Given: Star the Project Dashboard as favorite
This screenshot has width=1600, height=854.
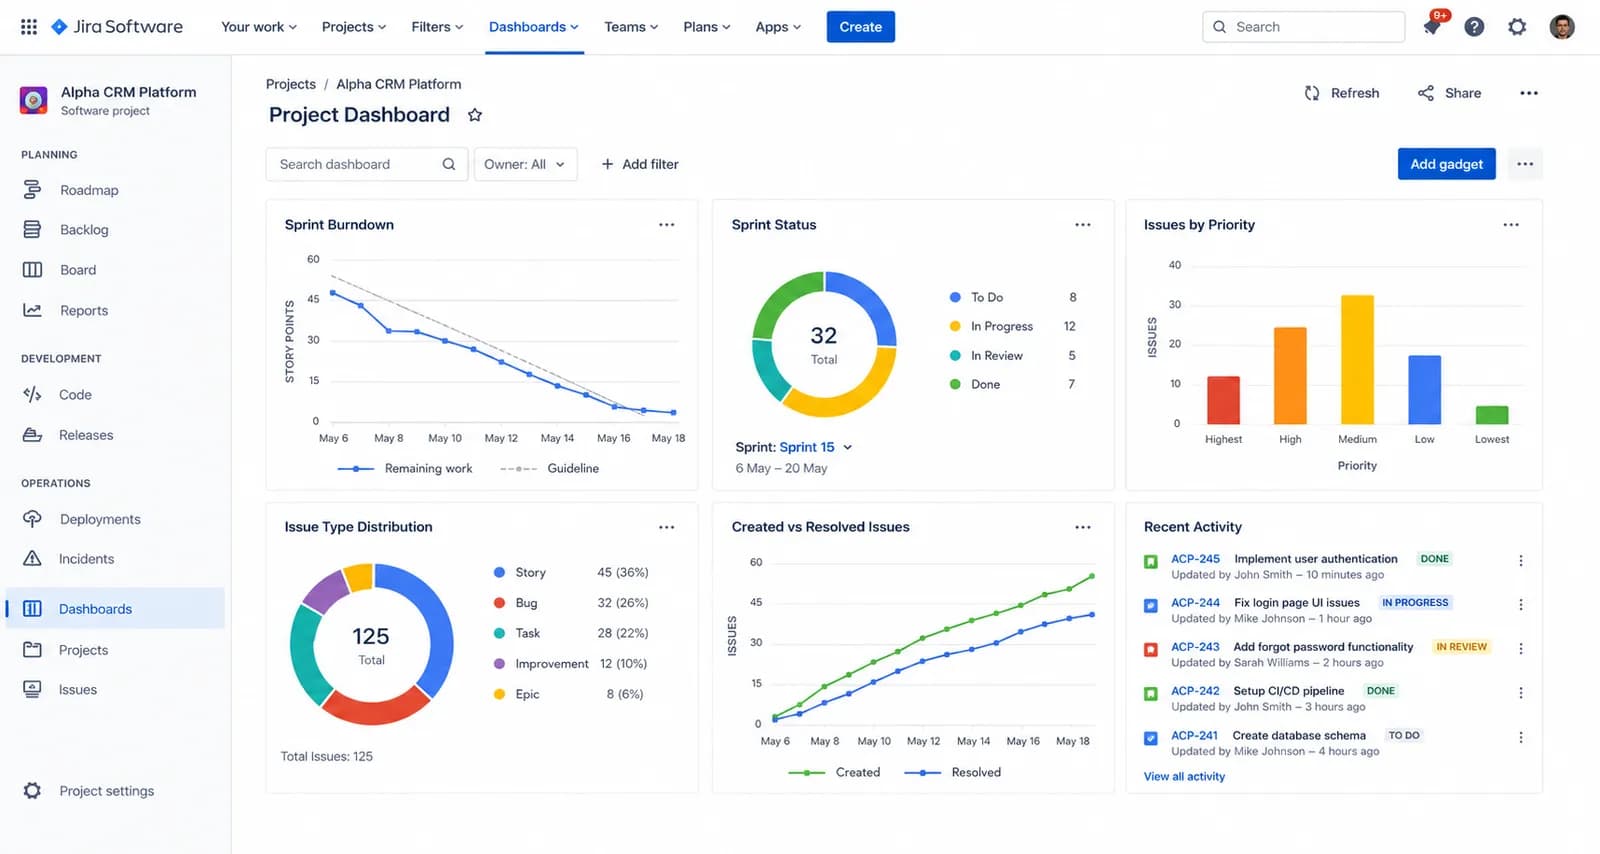Looking at the screenshot, I should [x=475, y=115].
